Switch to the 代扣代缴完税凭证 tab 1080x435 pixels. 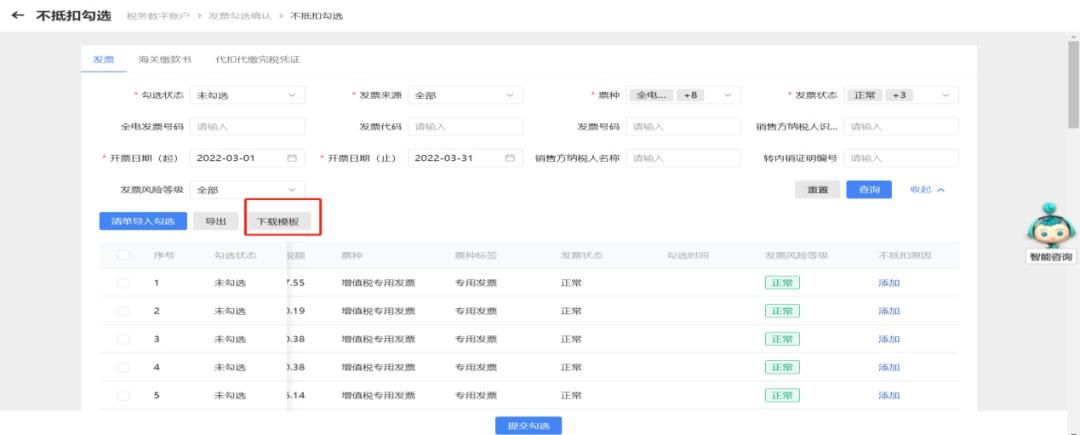click(x=258, y=59)
